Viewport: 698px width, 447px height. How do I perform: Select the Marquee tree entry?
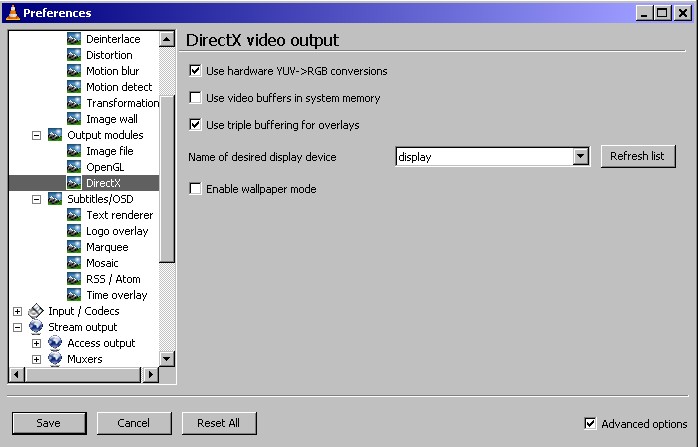tap(107, 247)
